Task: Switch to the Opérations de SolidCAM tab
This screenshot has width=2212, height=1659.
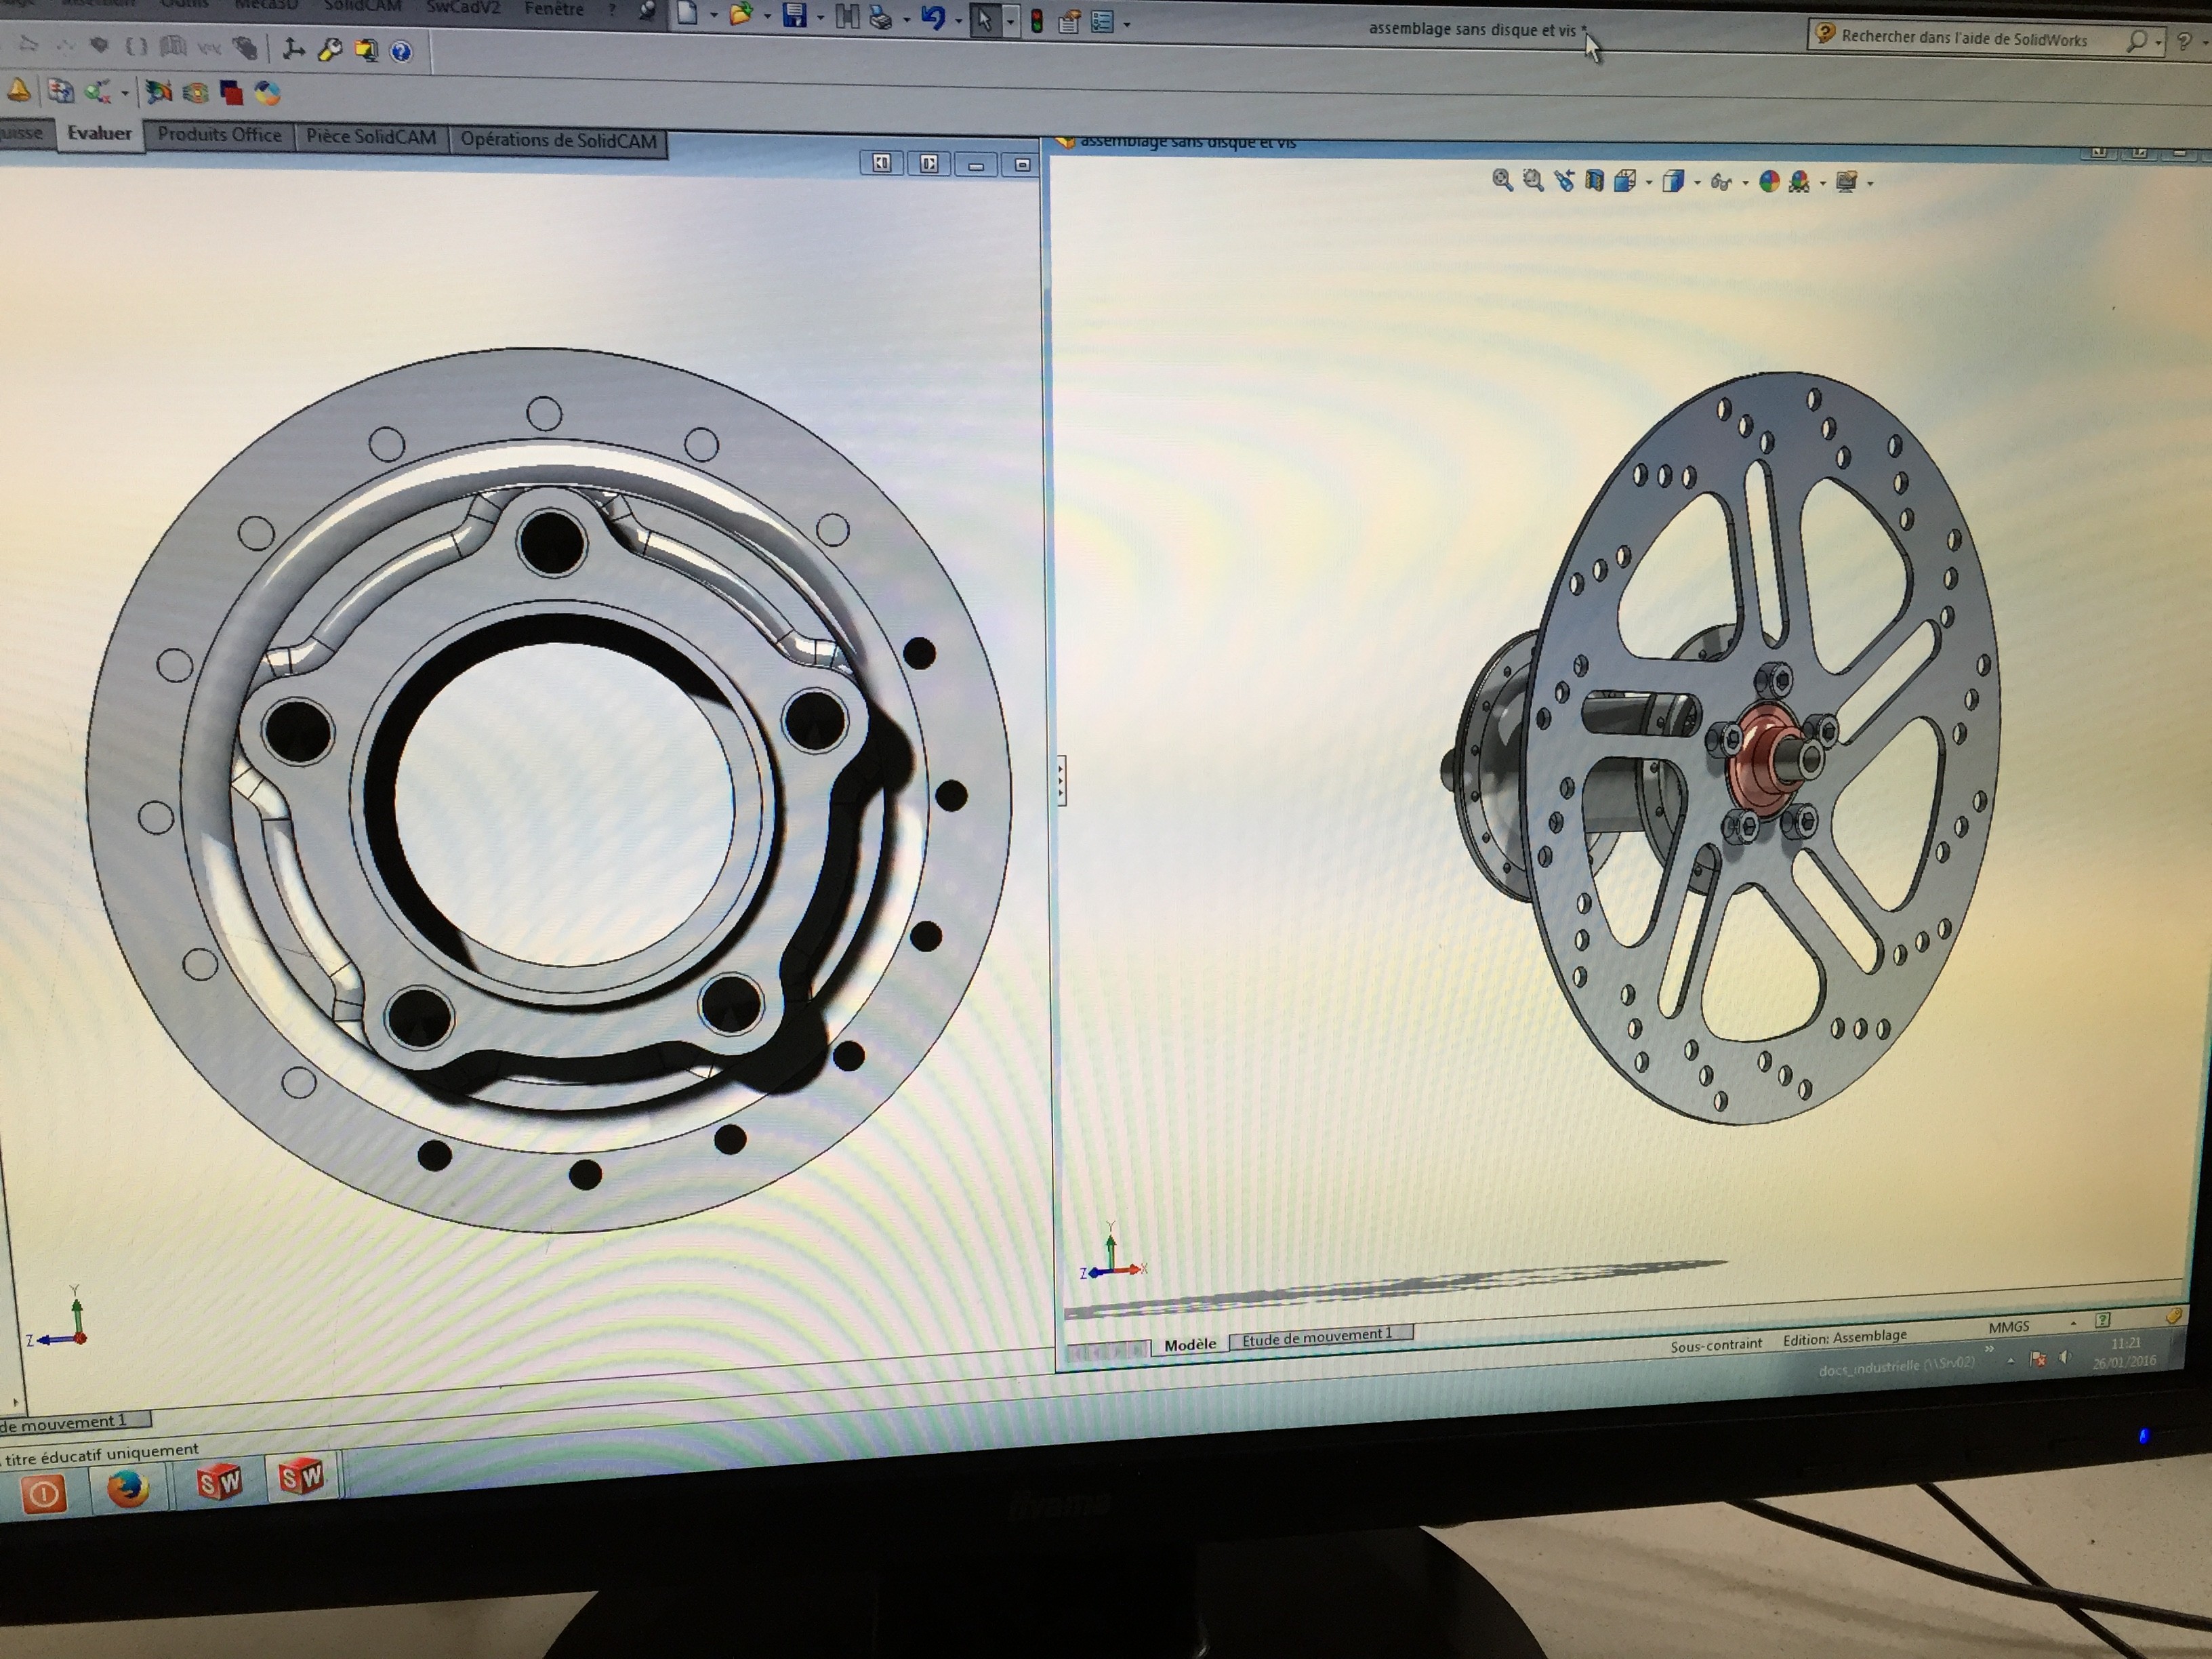Action: pyautogui.click(x=558, y=141)
